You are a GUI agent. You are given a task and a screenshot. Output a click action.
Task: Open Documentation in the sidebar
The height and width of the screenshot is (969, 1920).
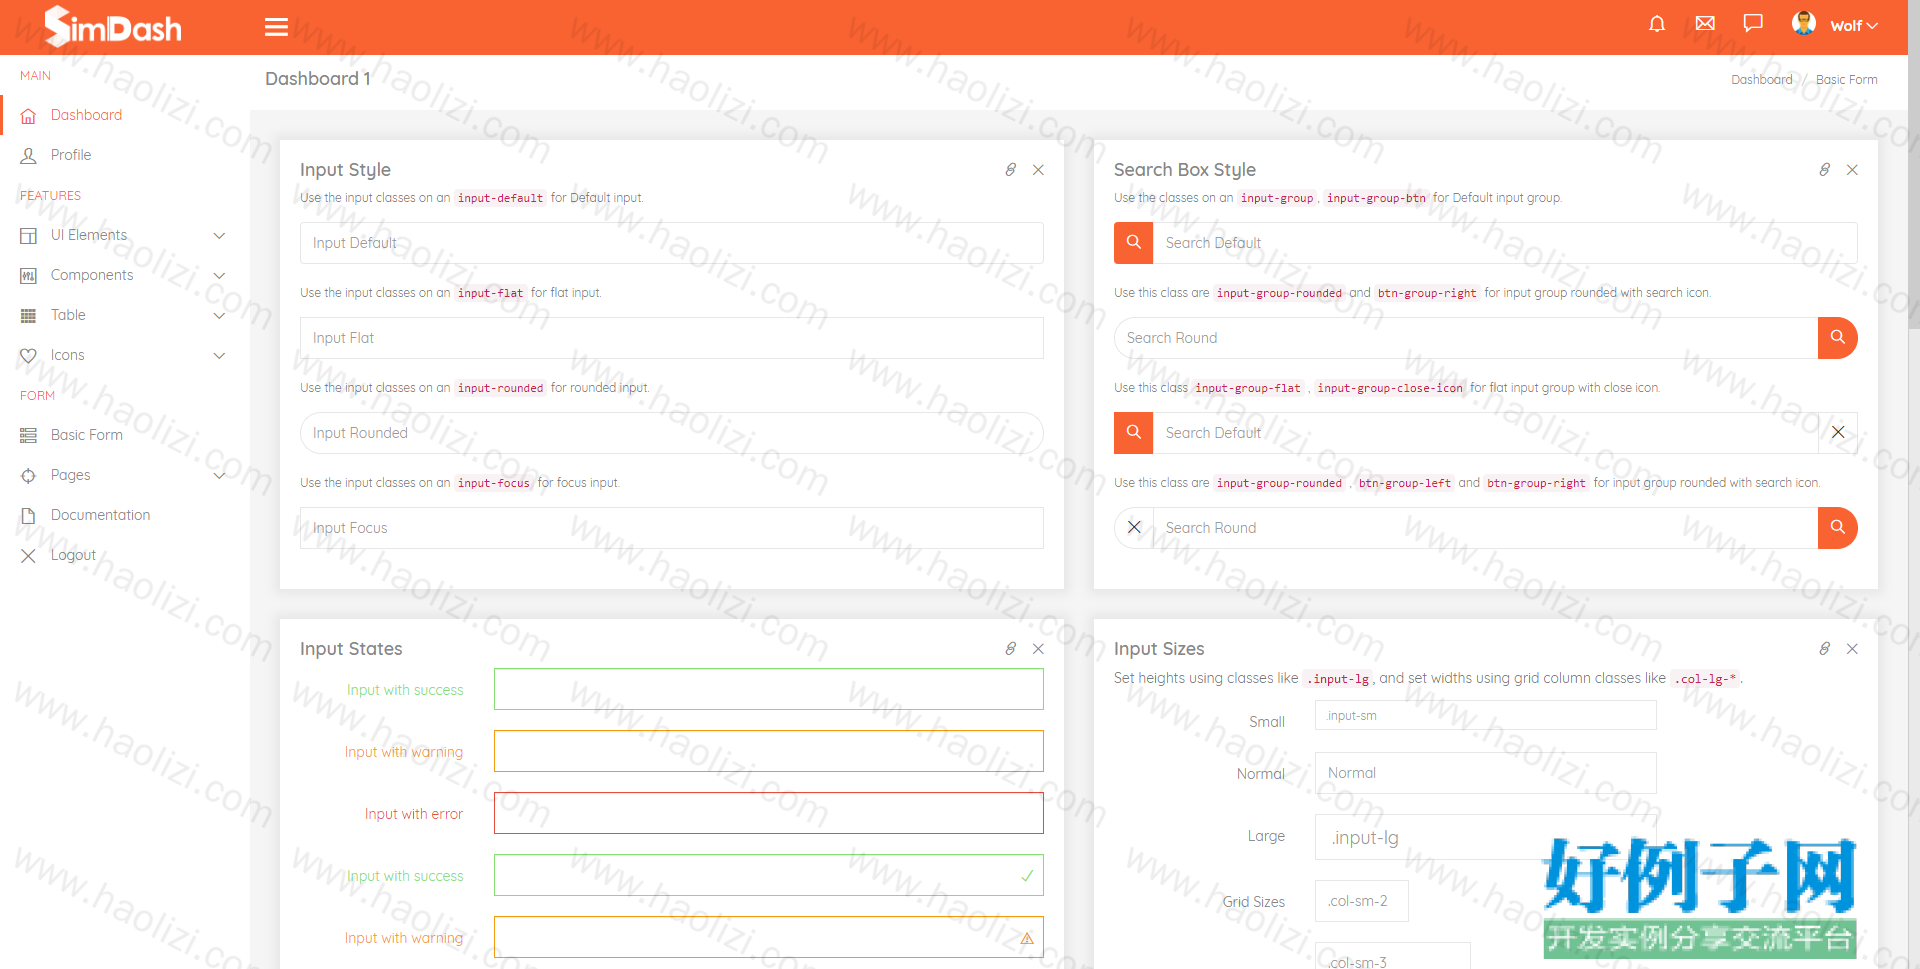(x=101, y=515)
